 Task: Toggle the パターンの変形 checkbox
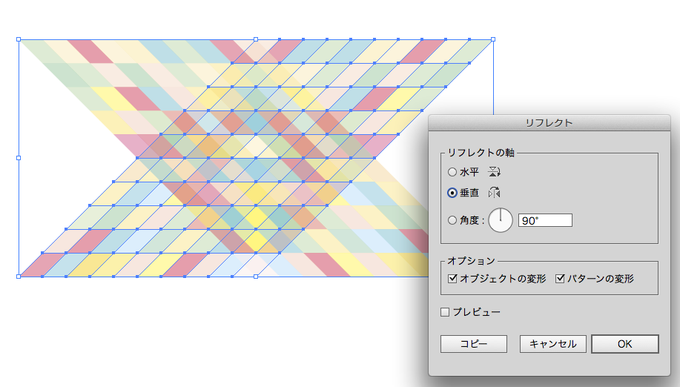(x=560, y=278)
